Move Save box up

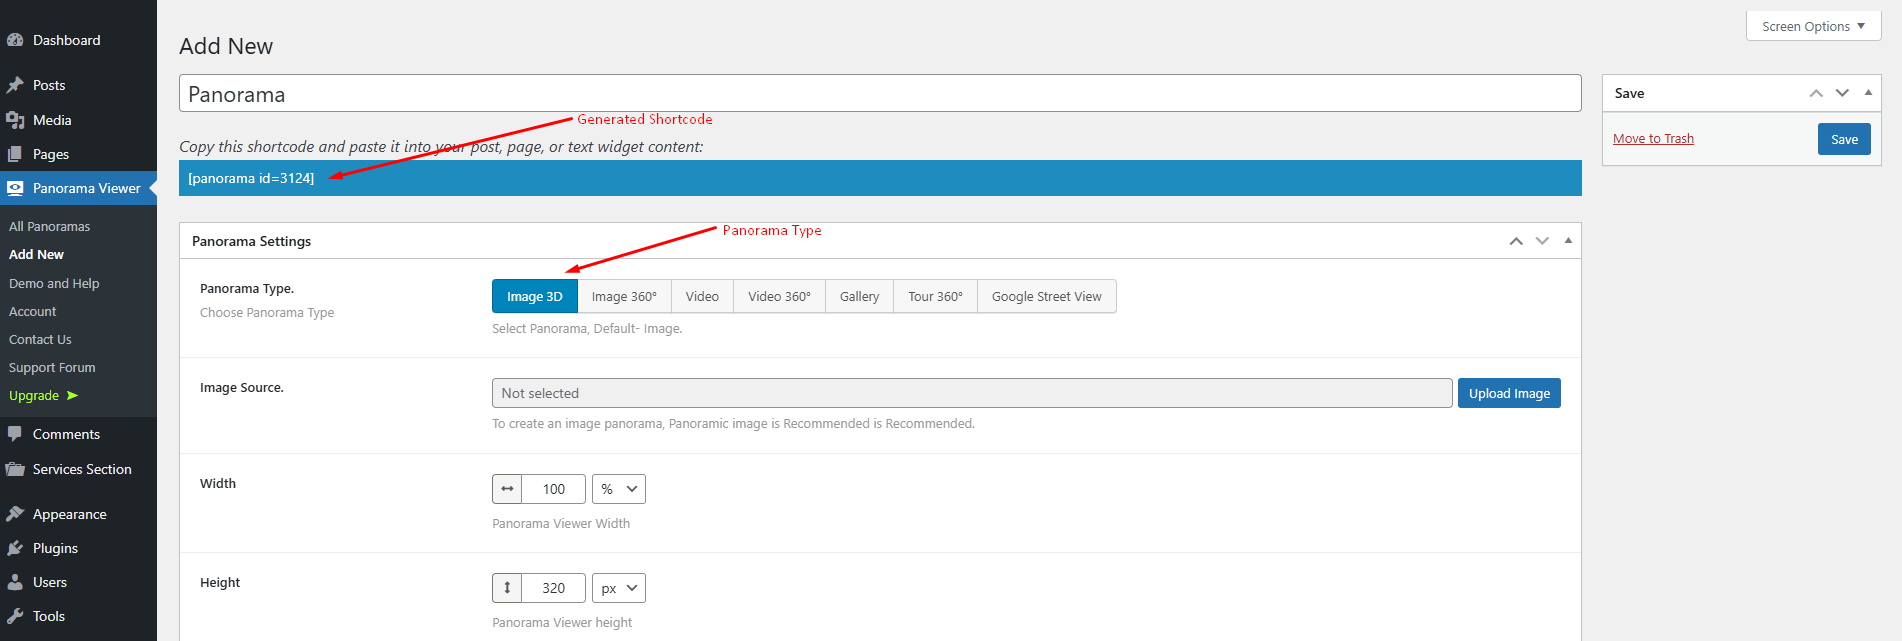[1816, 93]
